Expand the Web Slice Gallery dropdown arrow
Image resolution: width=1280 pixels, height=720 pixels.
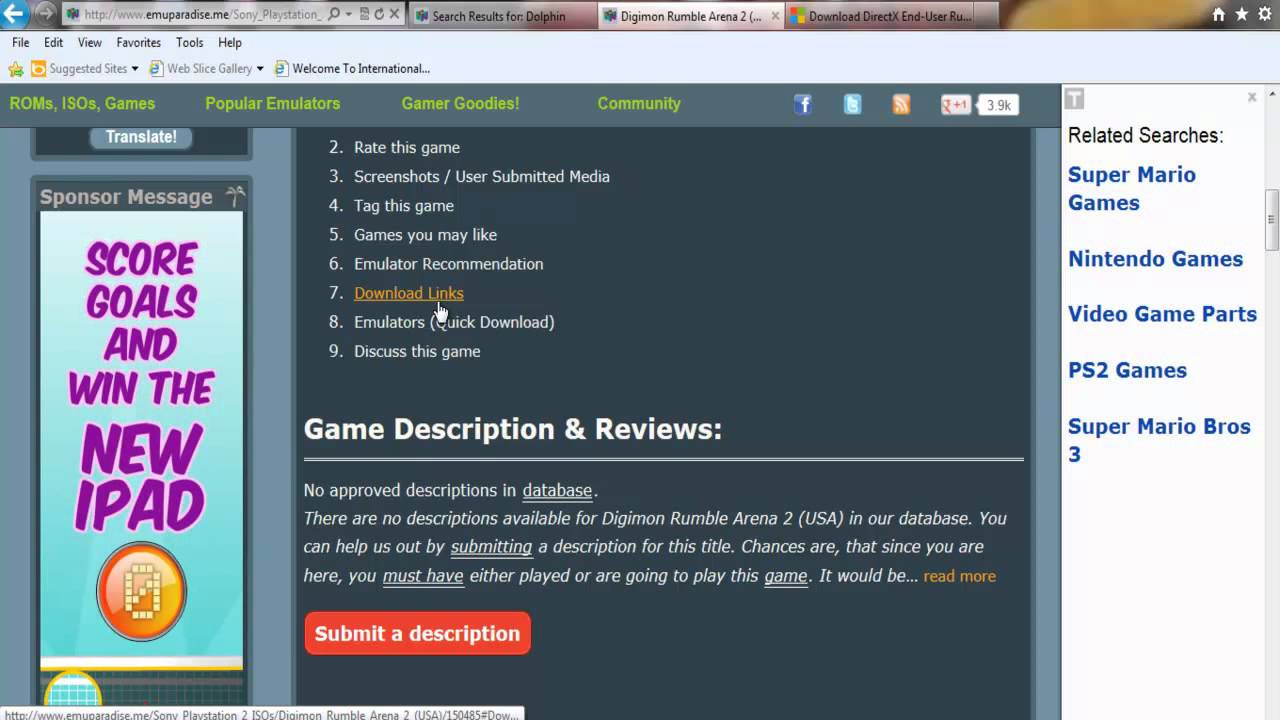[x=260, y=69]
